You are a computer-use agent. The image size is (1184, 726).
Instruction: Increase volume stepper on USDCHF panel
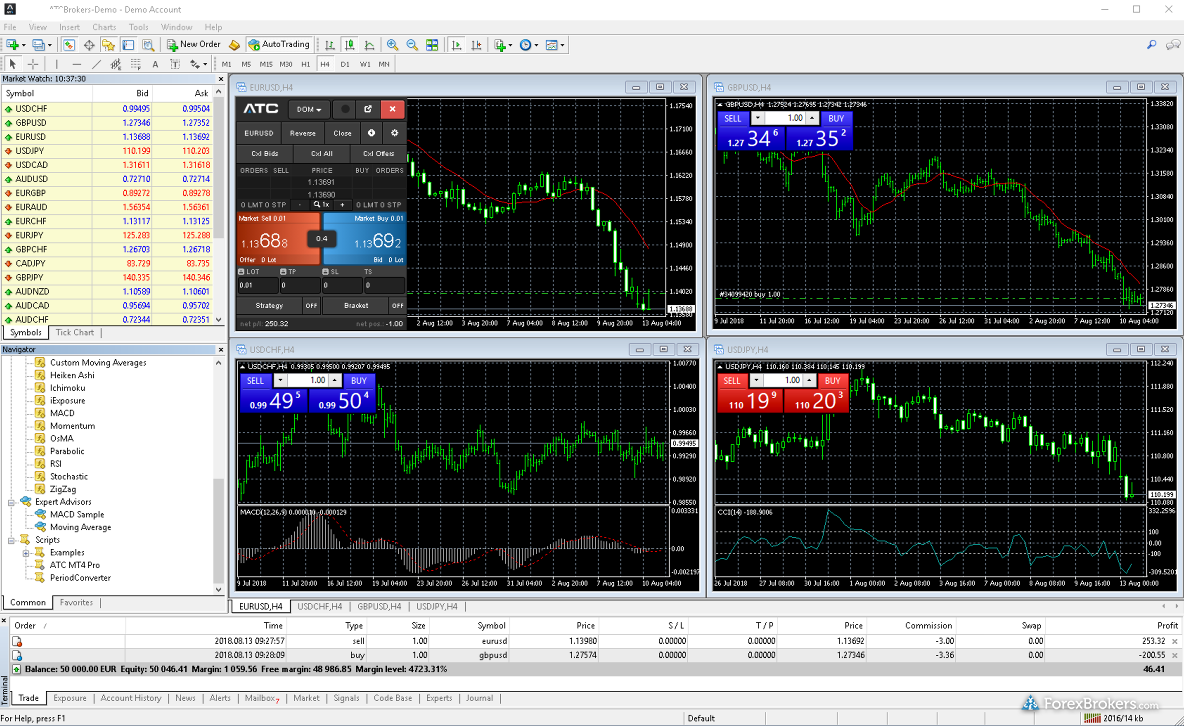(335, 381)
